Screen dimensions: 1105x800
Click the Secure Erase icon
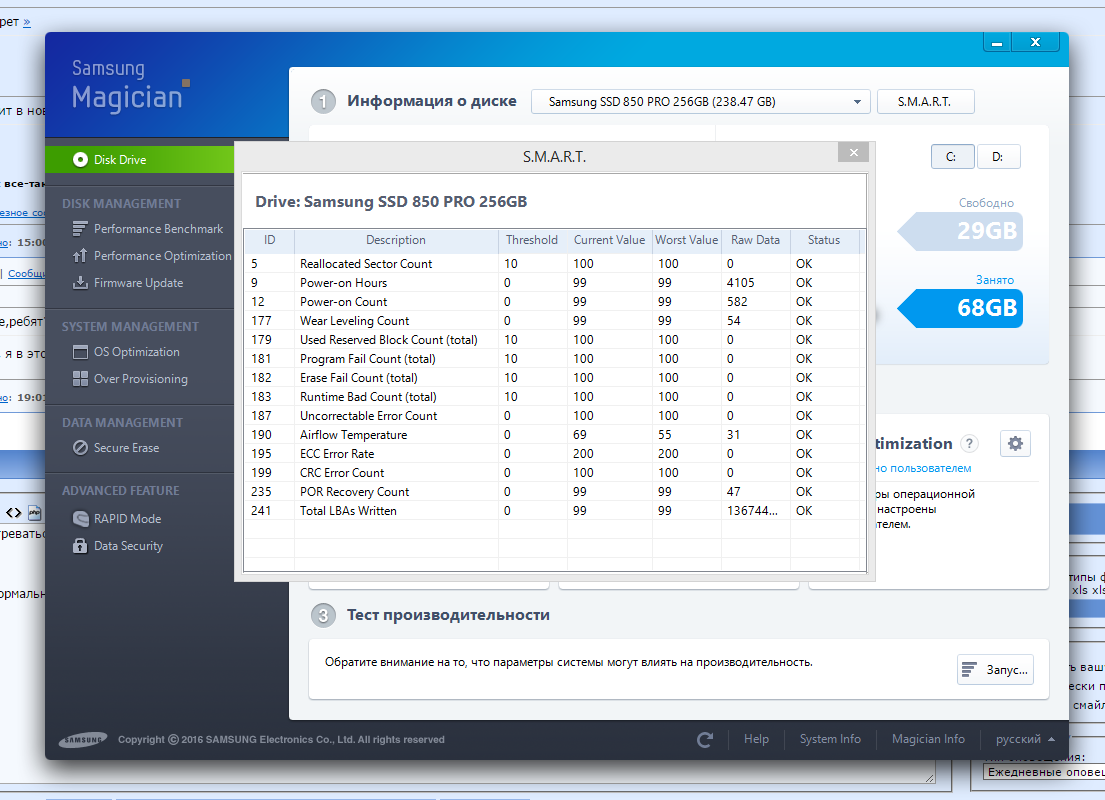pyautogui.click(x=80, y=448)
